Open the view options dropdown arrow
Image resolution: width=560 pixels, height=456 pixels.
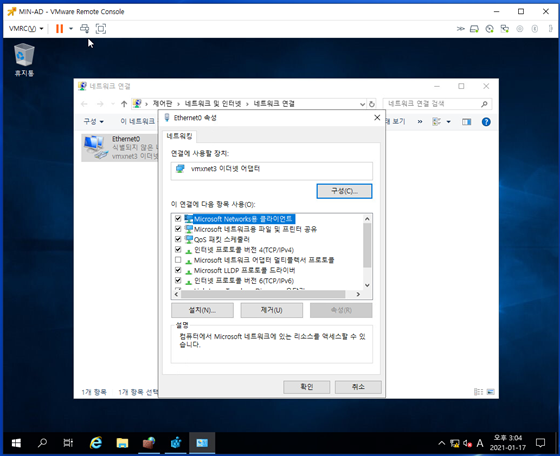point(449,122)
